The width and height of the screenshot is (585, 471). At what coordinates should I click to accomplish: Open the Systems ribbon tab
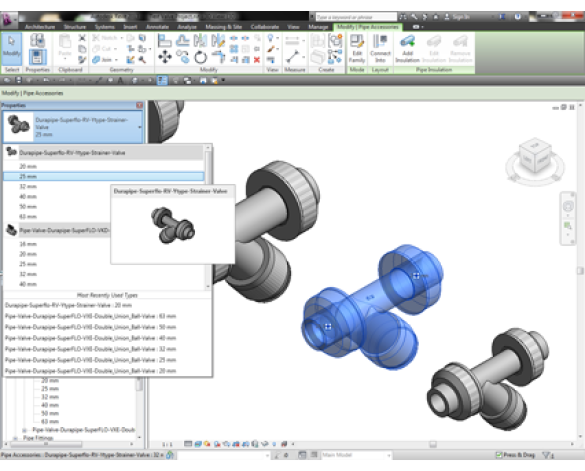(x=104, y=27)
